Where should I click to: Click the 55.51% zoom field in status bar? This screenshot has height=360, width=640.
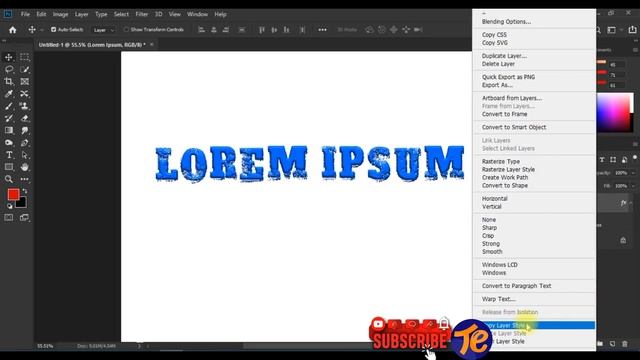click(x=45, y=346)
